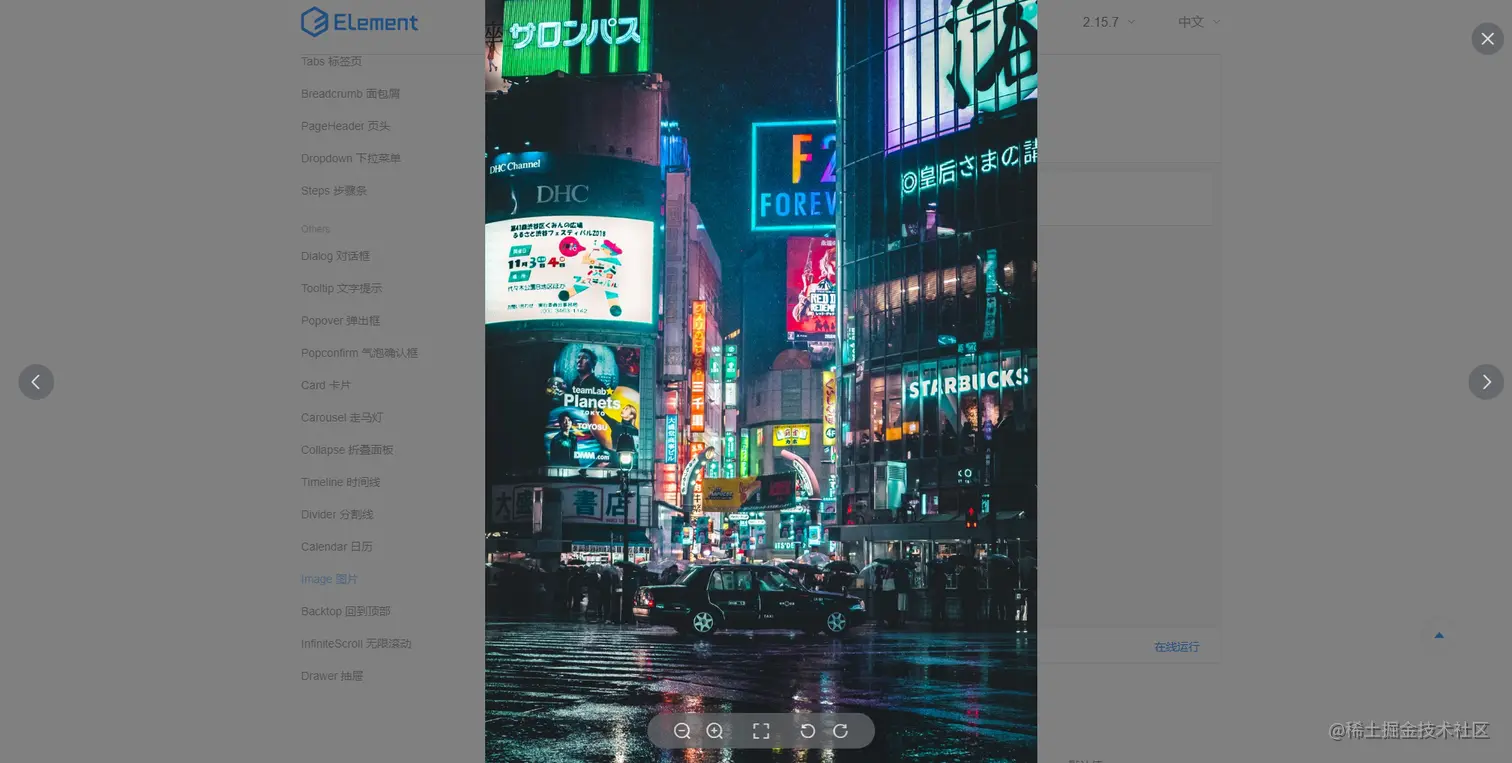Click the previewed city street image
The height and width of the screenshot is (763, 1512).
[x=761, y=381]
